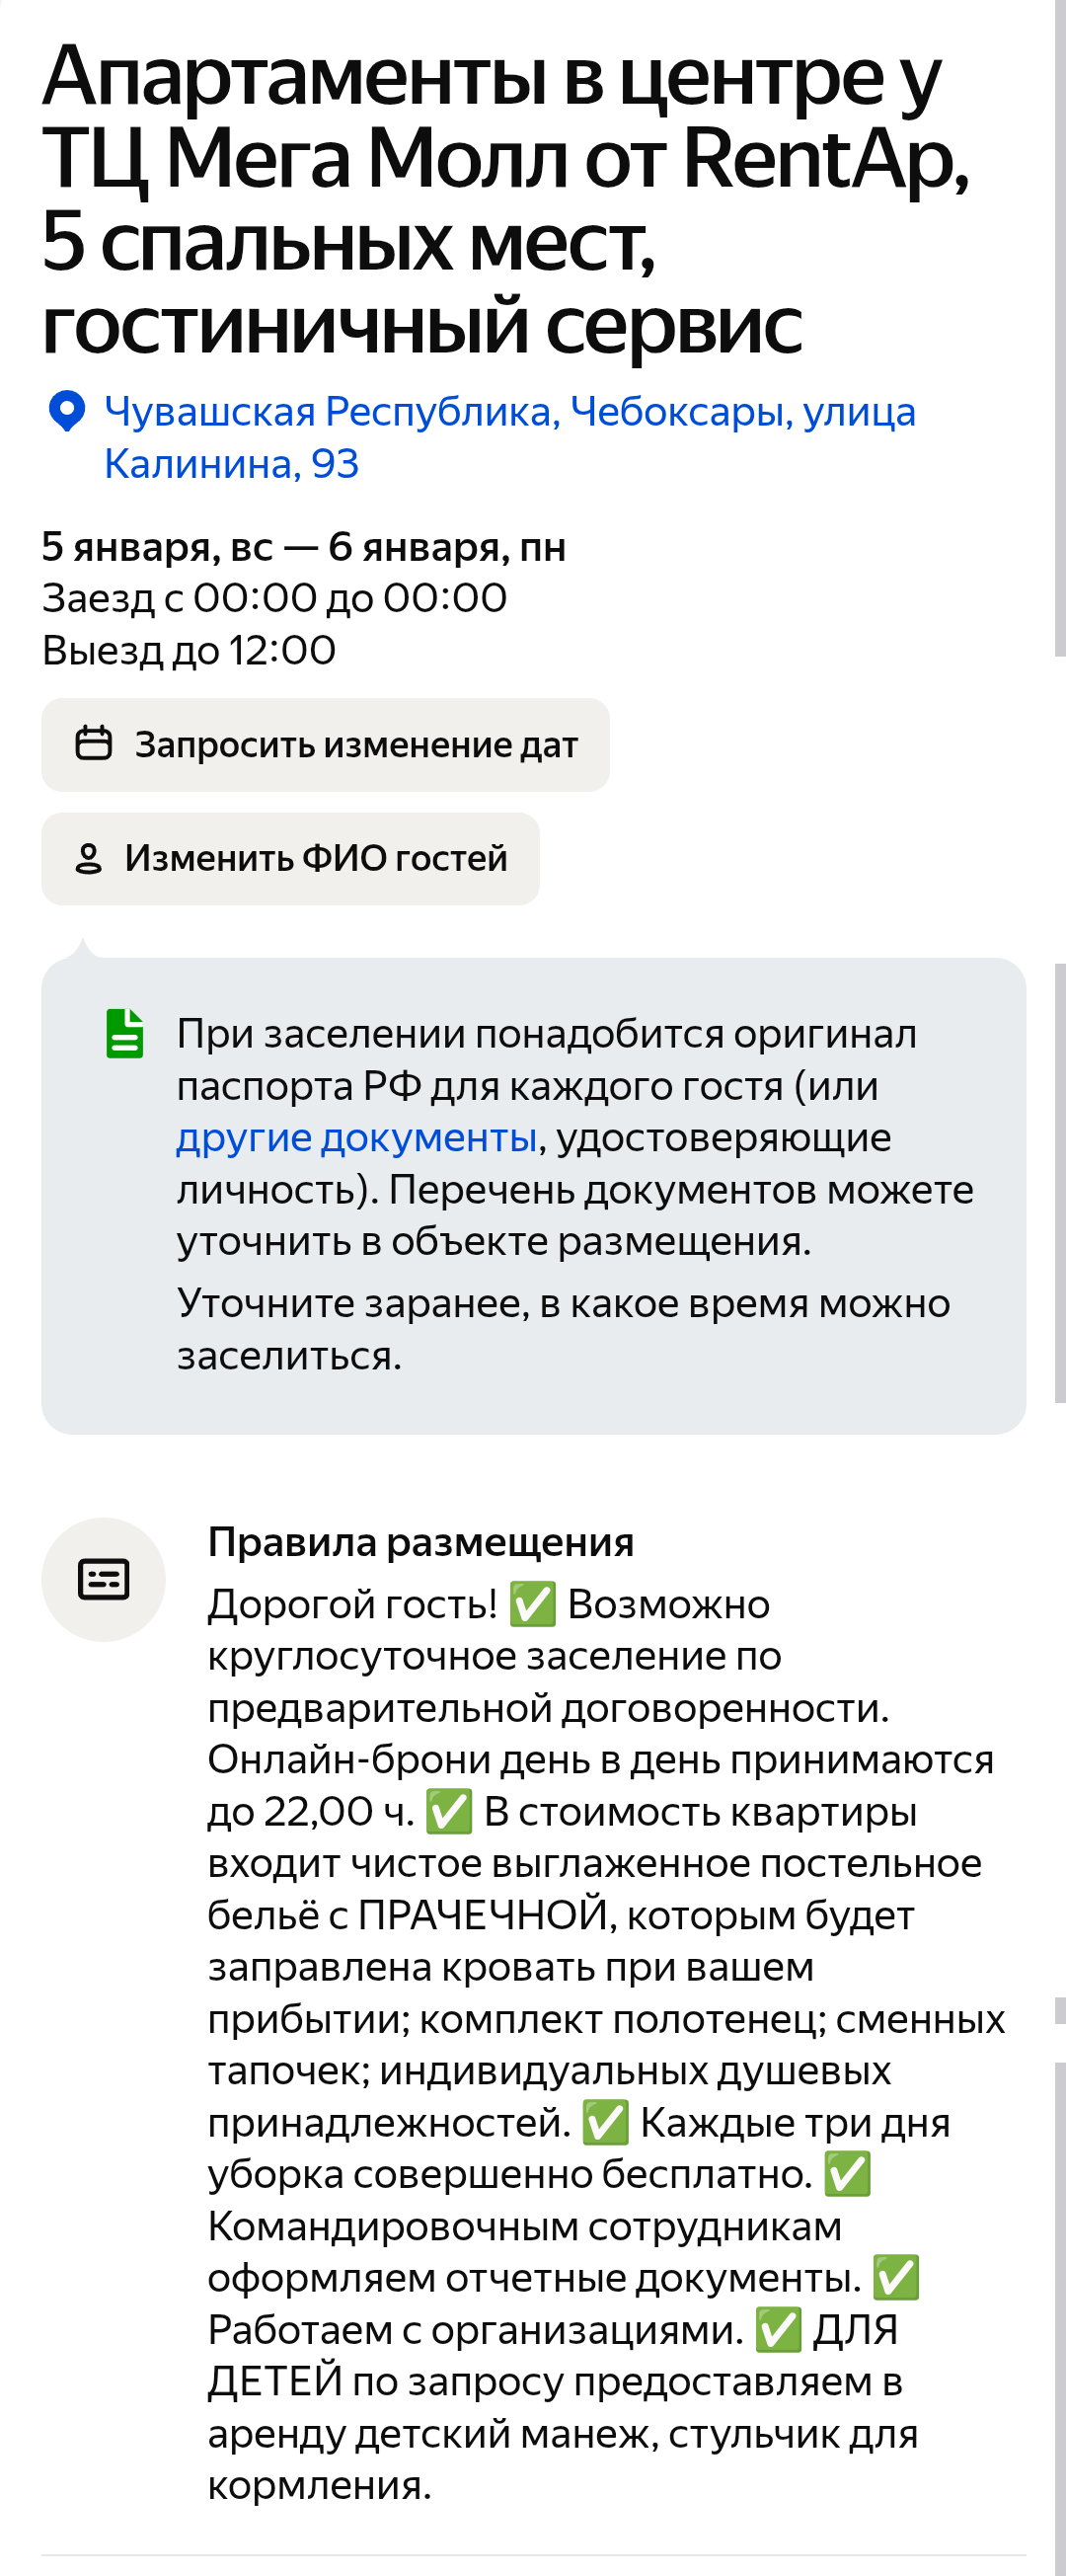Viewport: 1066px width, 2576px height.
Task: Click the check mark before Каждые три дня
Action: [605, 2123]
